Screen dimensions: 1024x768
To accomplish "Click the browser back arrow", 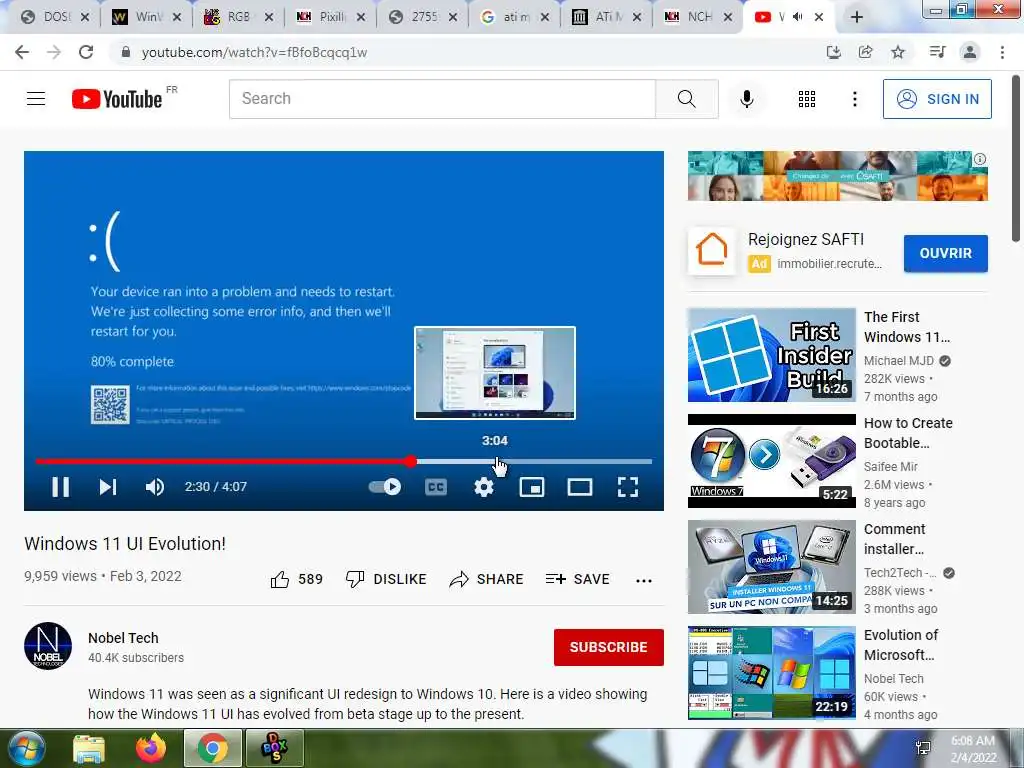I will pyautogui.click(x=22, y=52).
